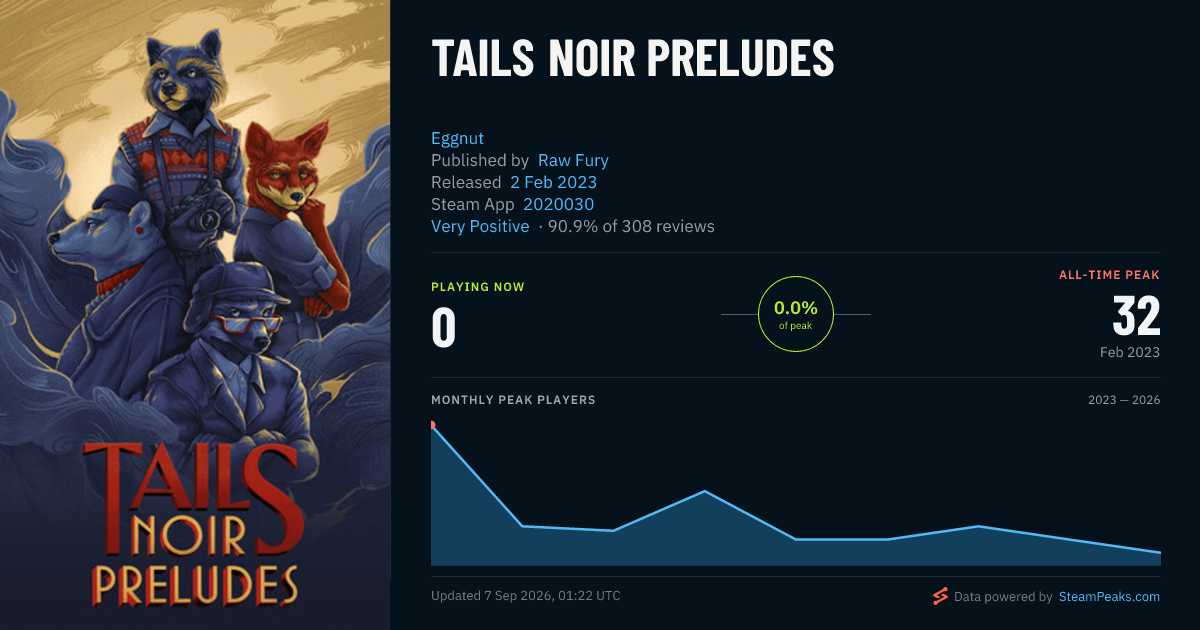1200x630 pixels.
Task: Click the 0.0% of peak circle indicator
Action: pyautogui.click(x=796, y=314)
